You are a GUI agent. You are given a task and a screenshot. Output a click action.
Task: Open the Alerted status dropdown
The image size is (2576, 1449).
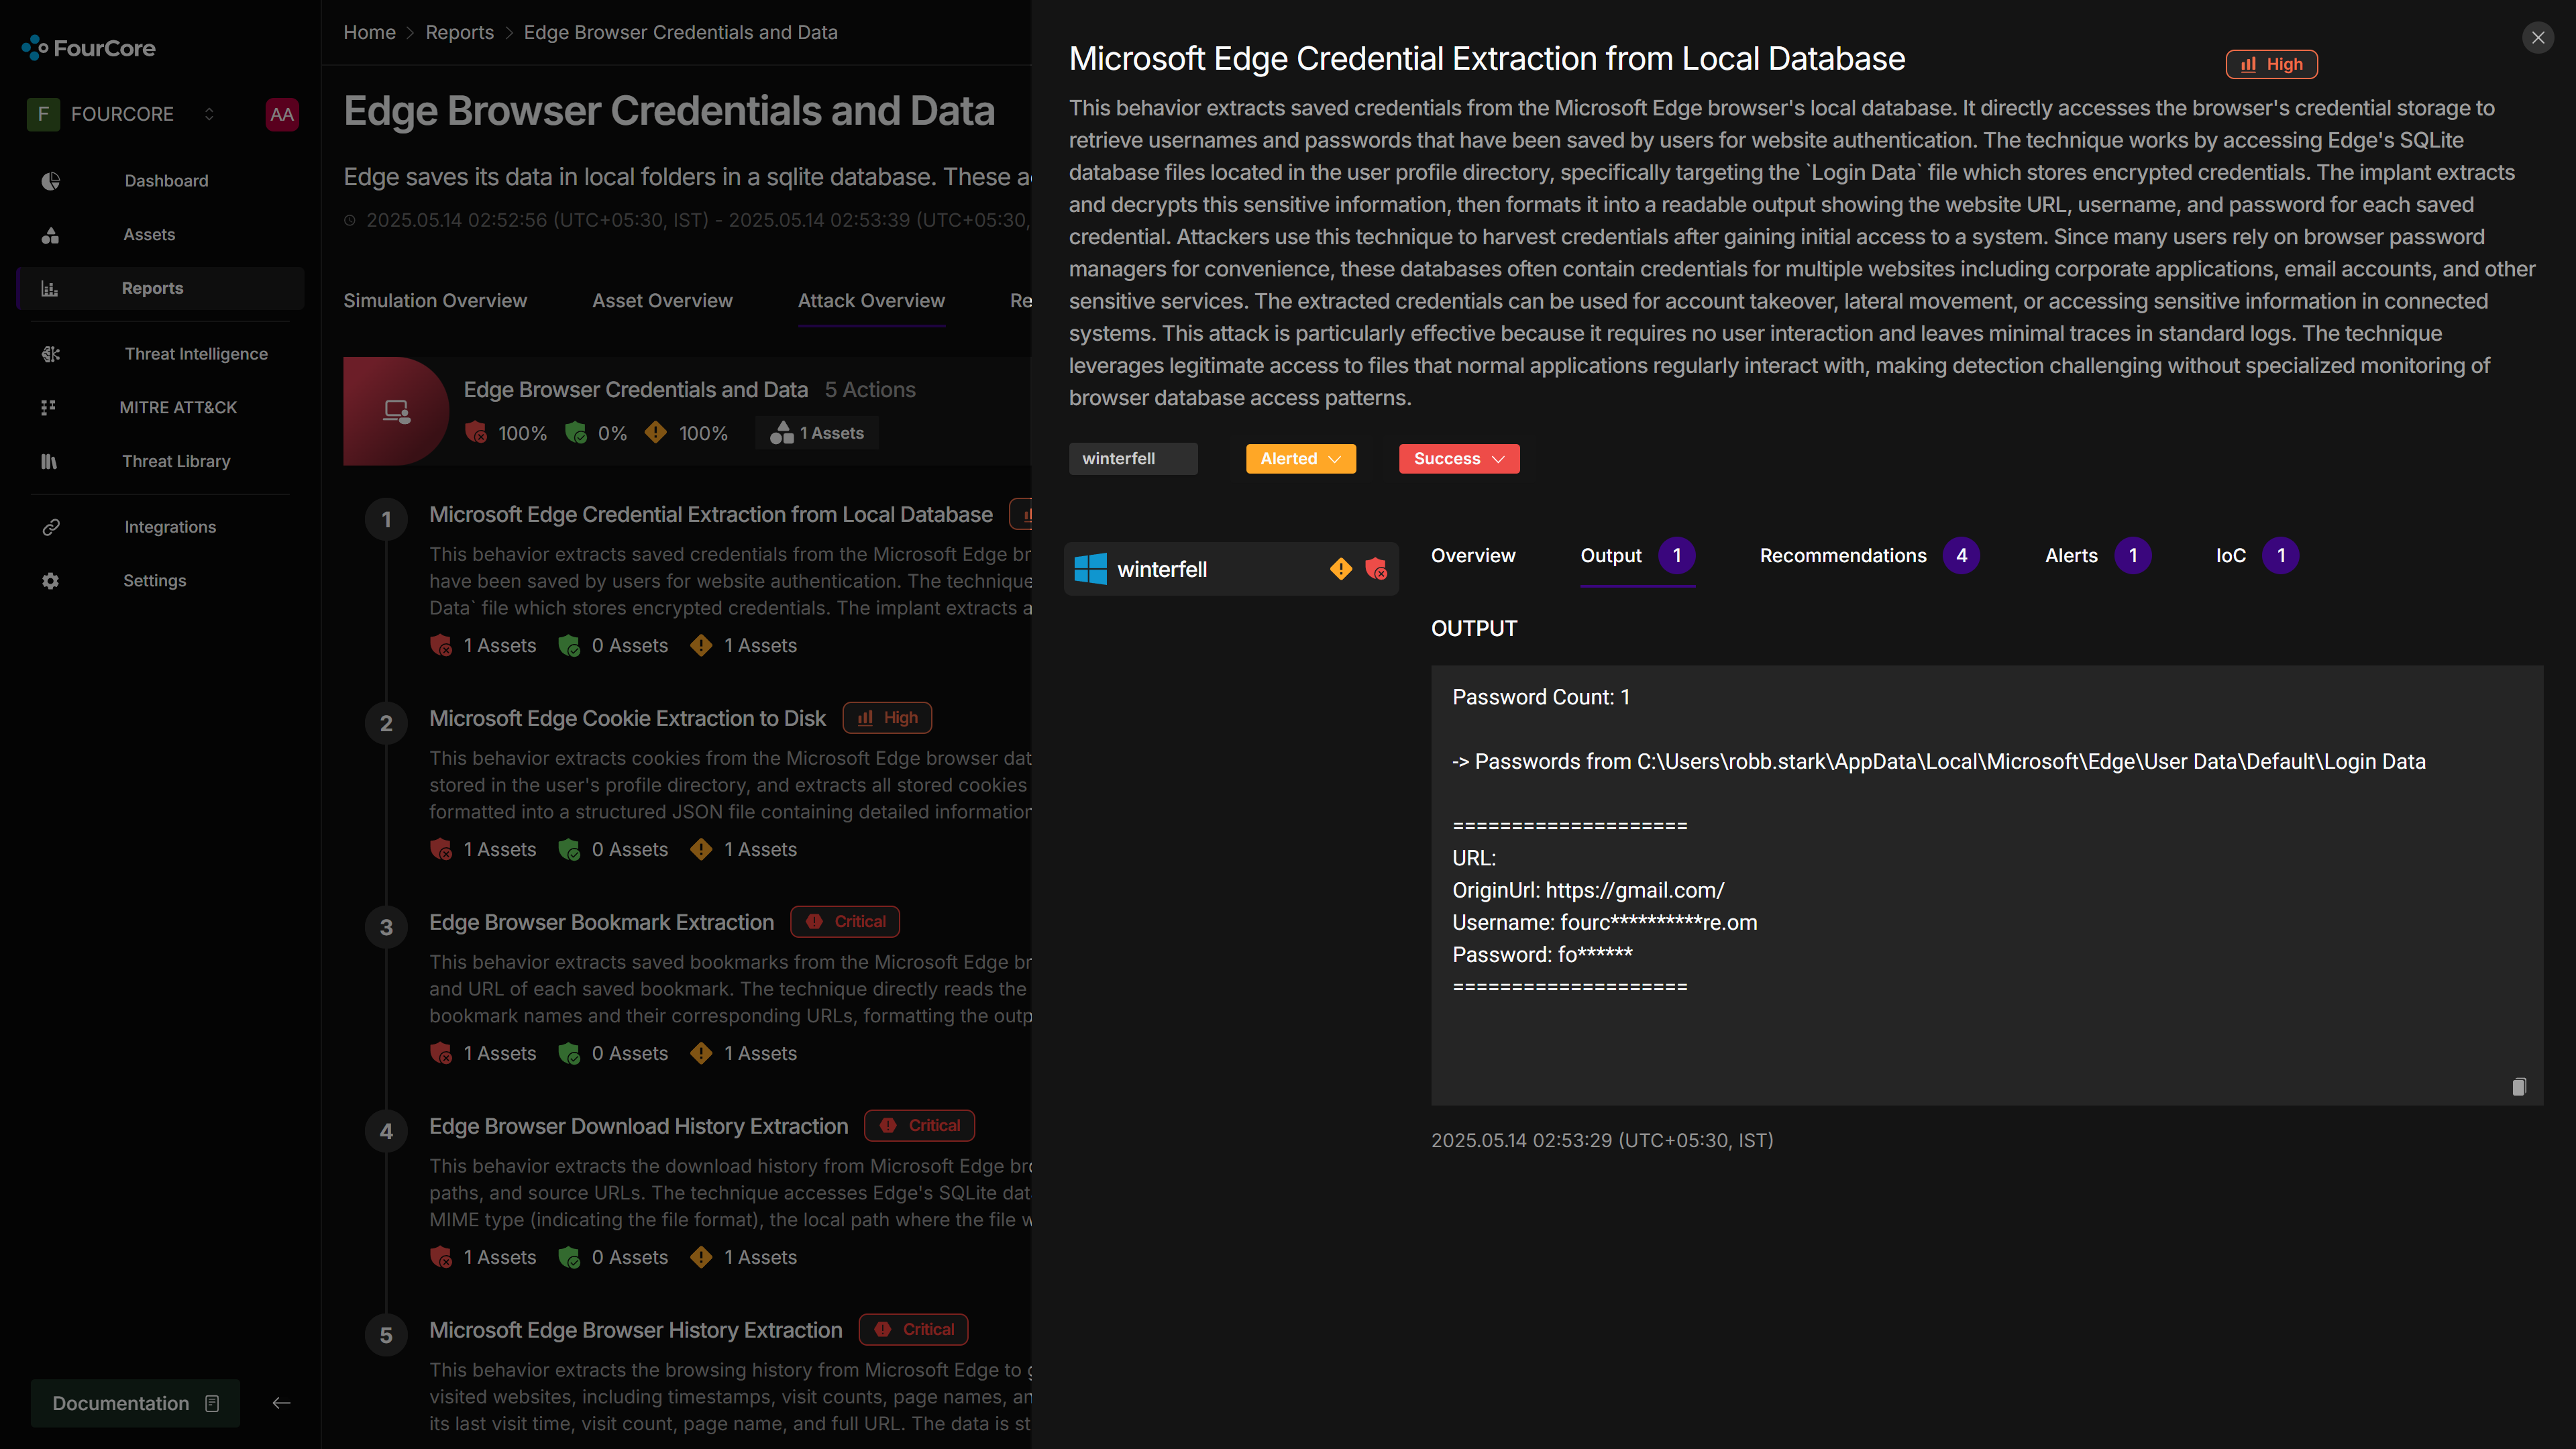coord(1300,459)
